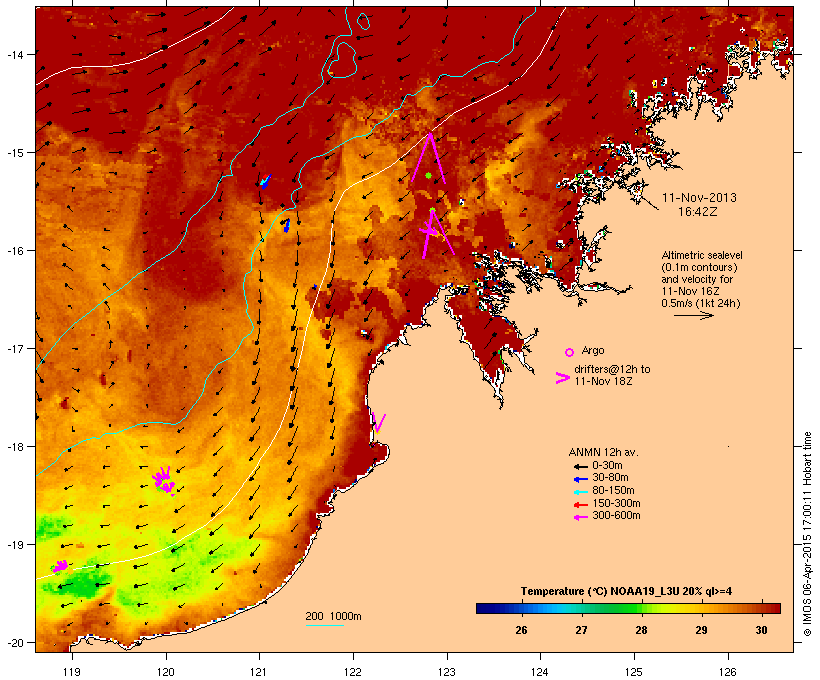Click the 200 1000m depth label

point(333,616)
